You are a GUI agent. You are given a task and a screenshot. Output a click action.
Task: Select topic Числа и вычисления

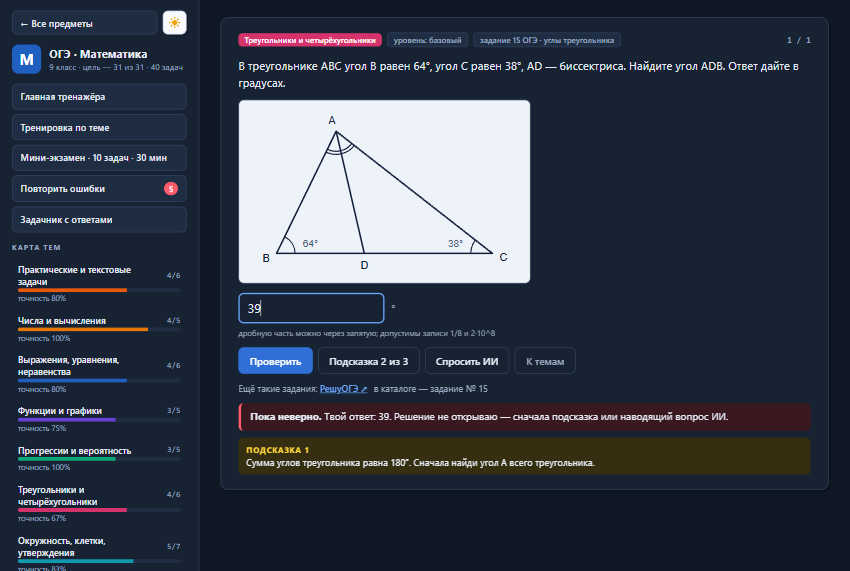click(x=99, y=329)
